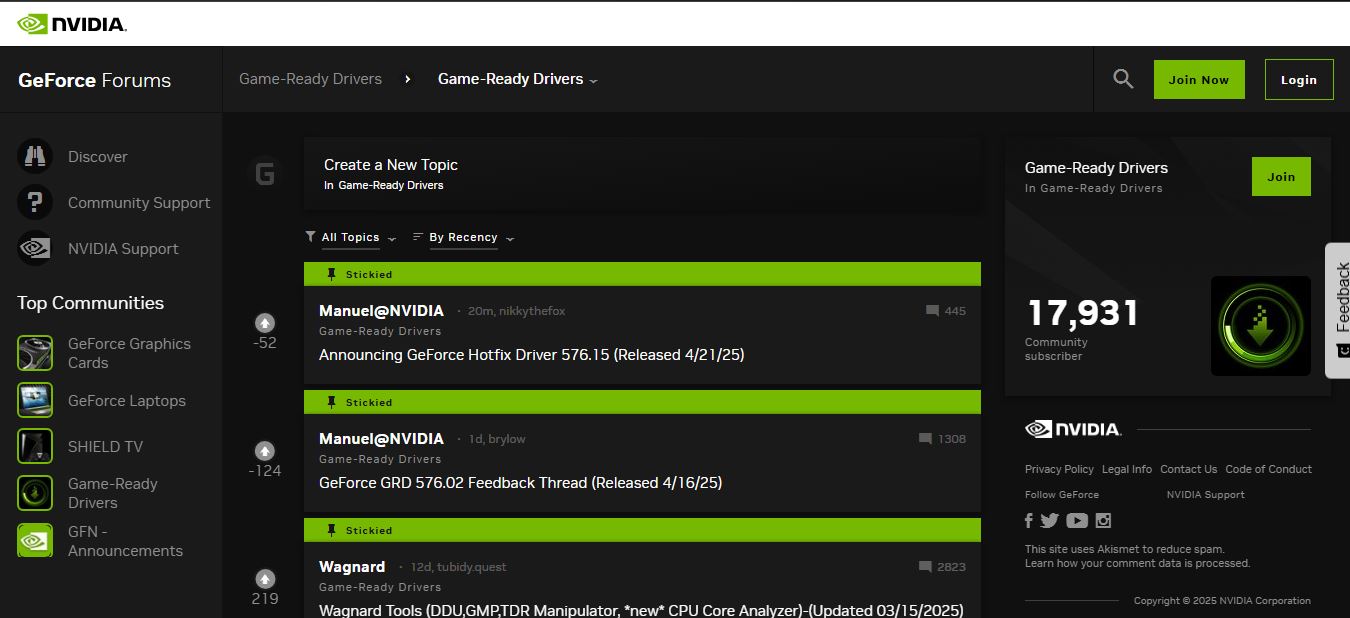
Task: Click Community Support question mark icon
Action: click(35, 202)
